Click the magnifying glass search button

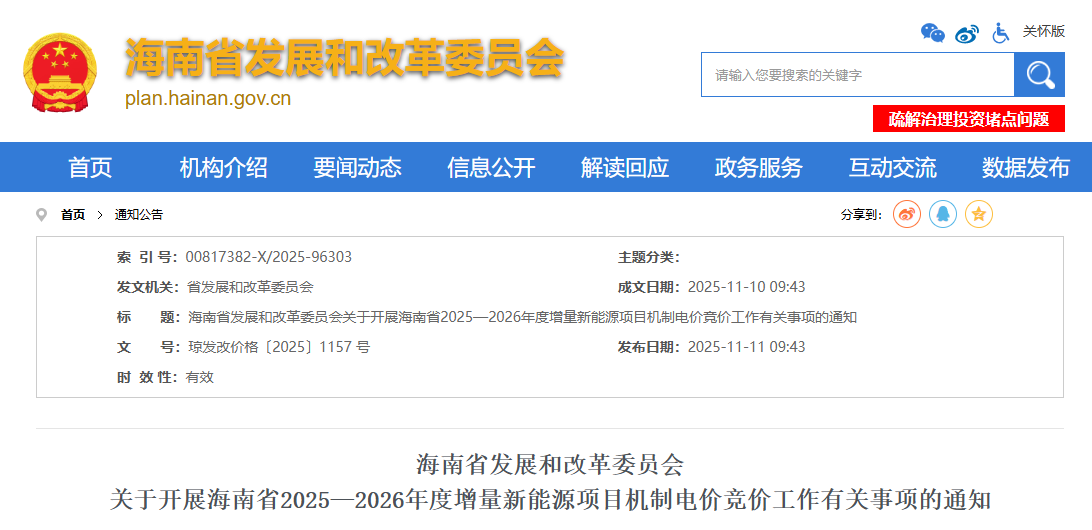point(1040,75)
